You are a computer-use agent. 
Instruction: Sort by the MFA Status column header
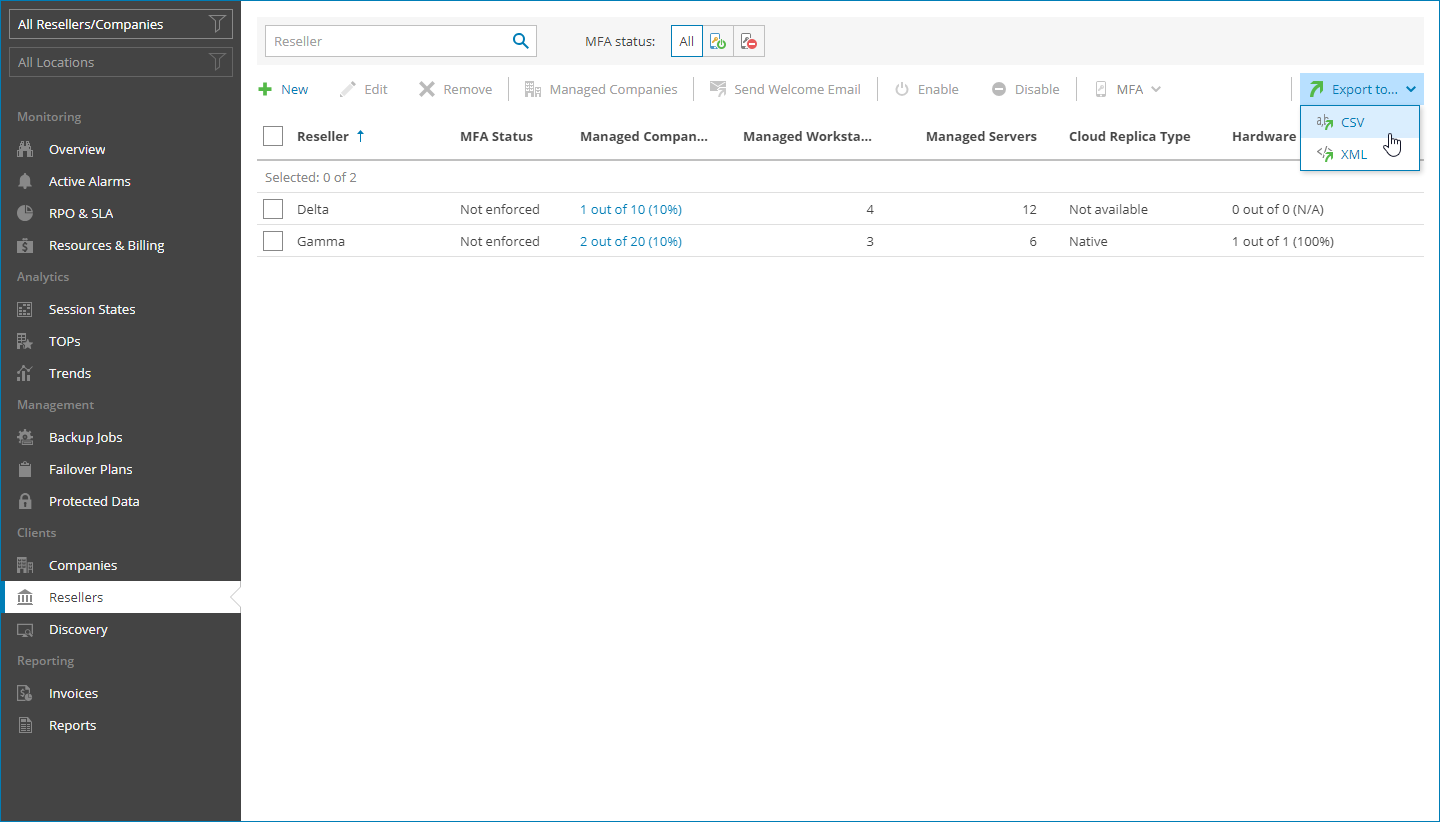(x=496, y=136)
